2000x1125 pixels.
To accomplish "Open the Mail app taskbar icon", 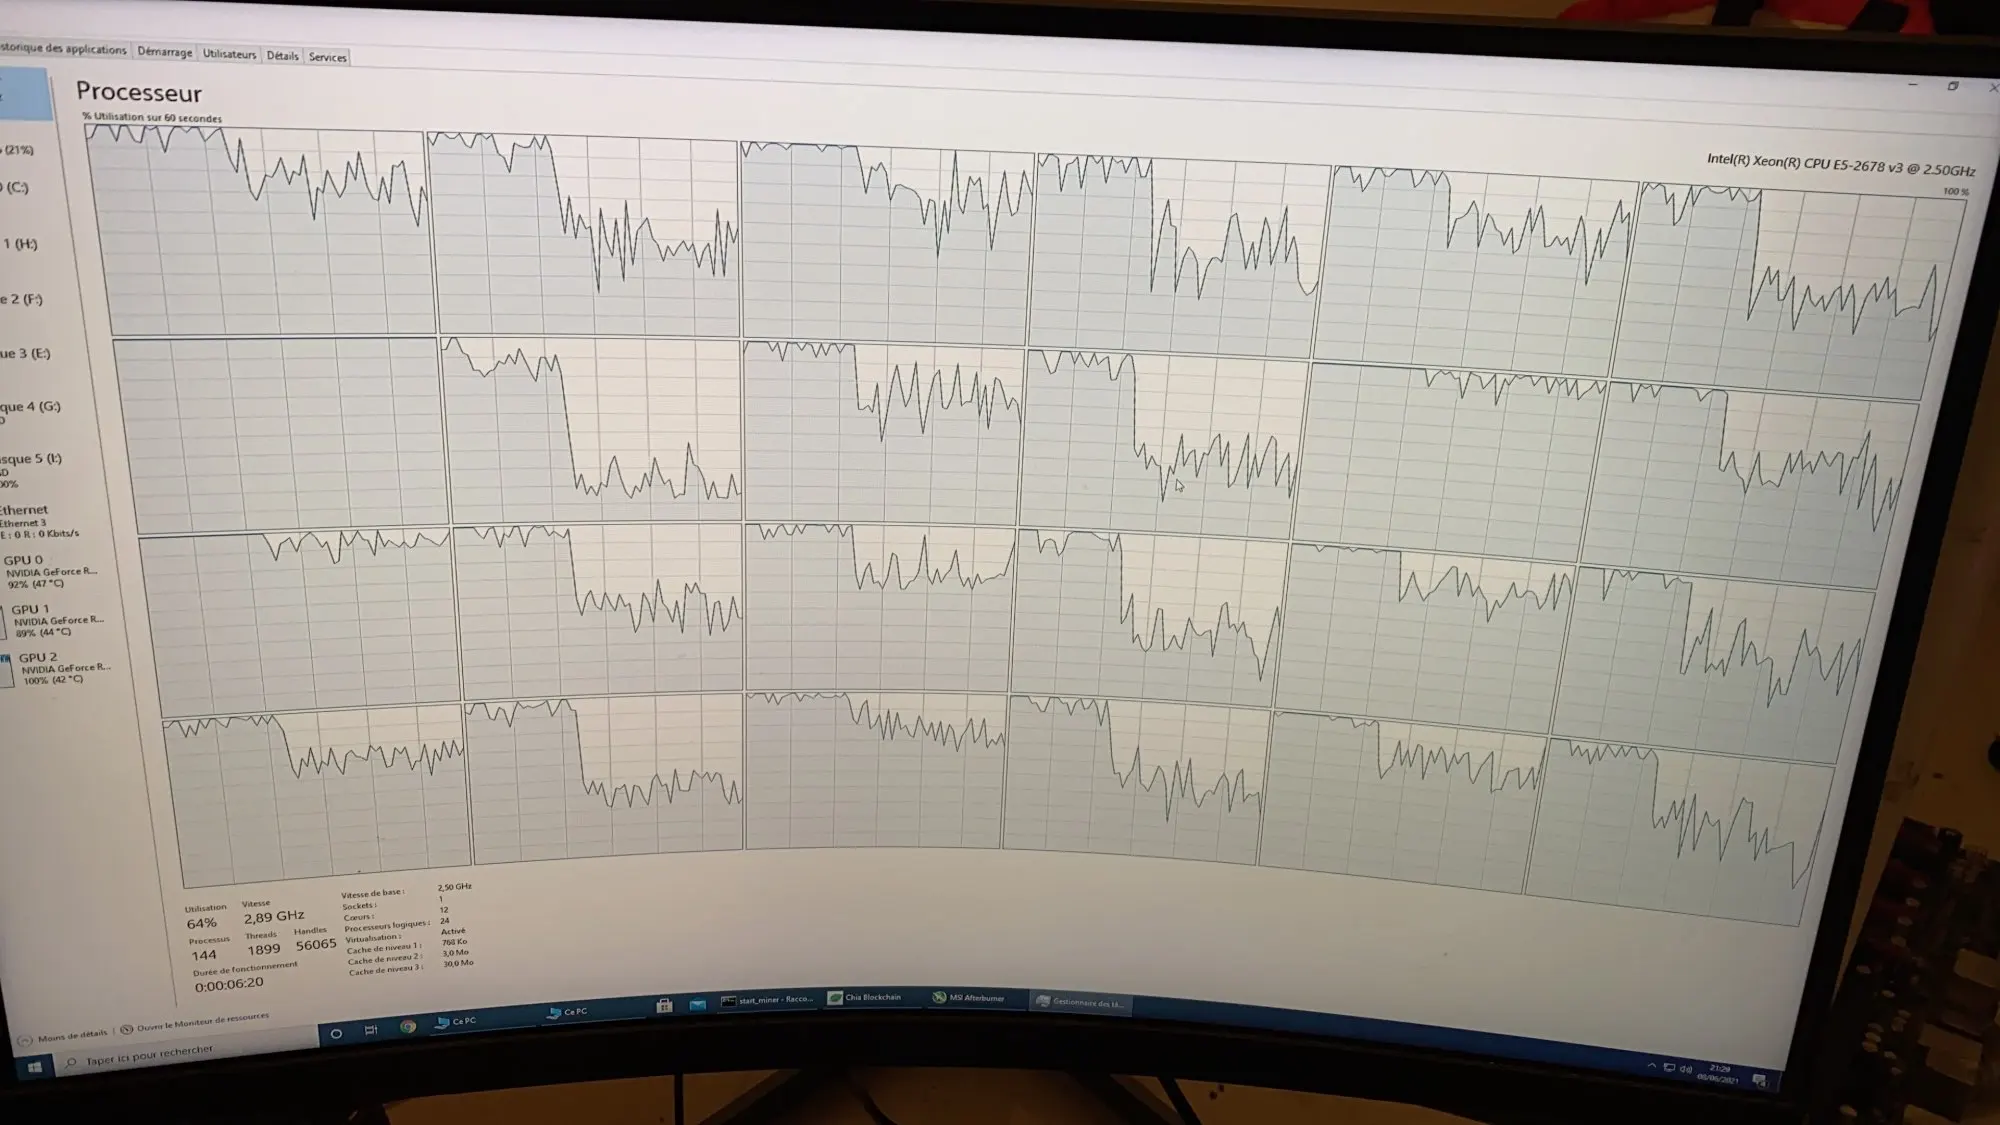I will click(698, 1003).
